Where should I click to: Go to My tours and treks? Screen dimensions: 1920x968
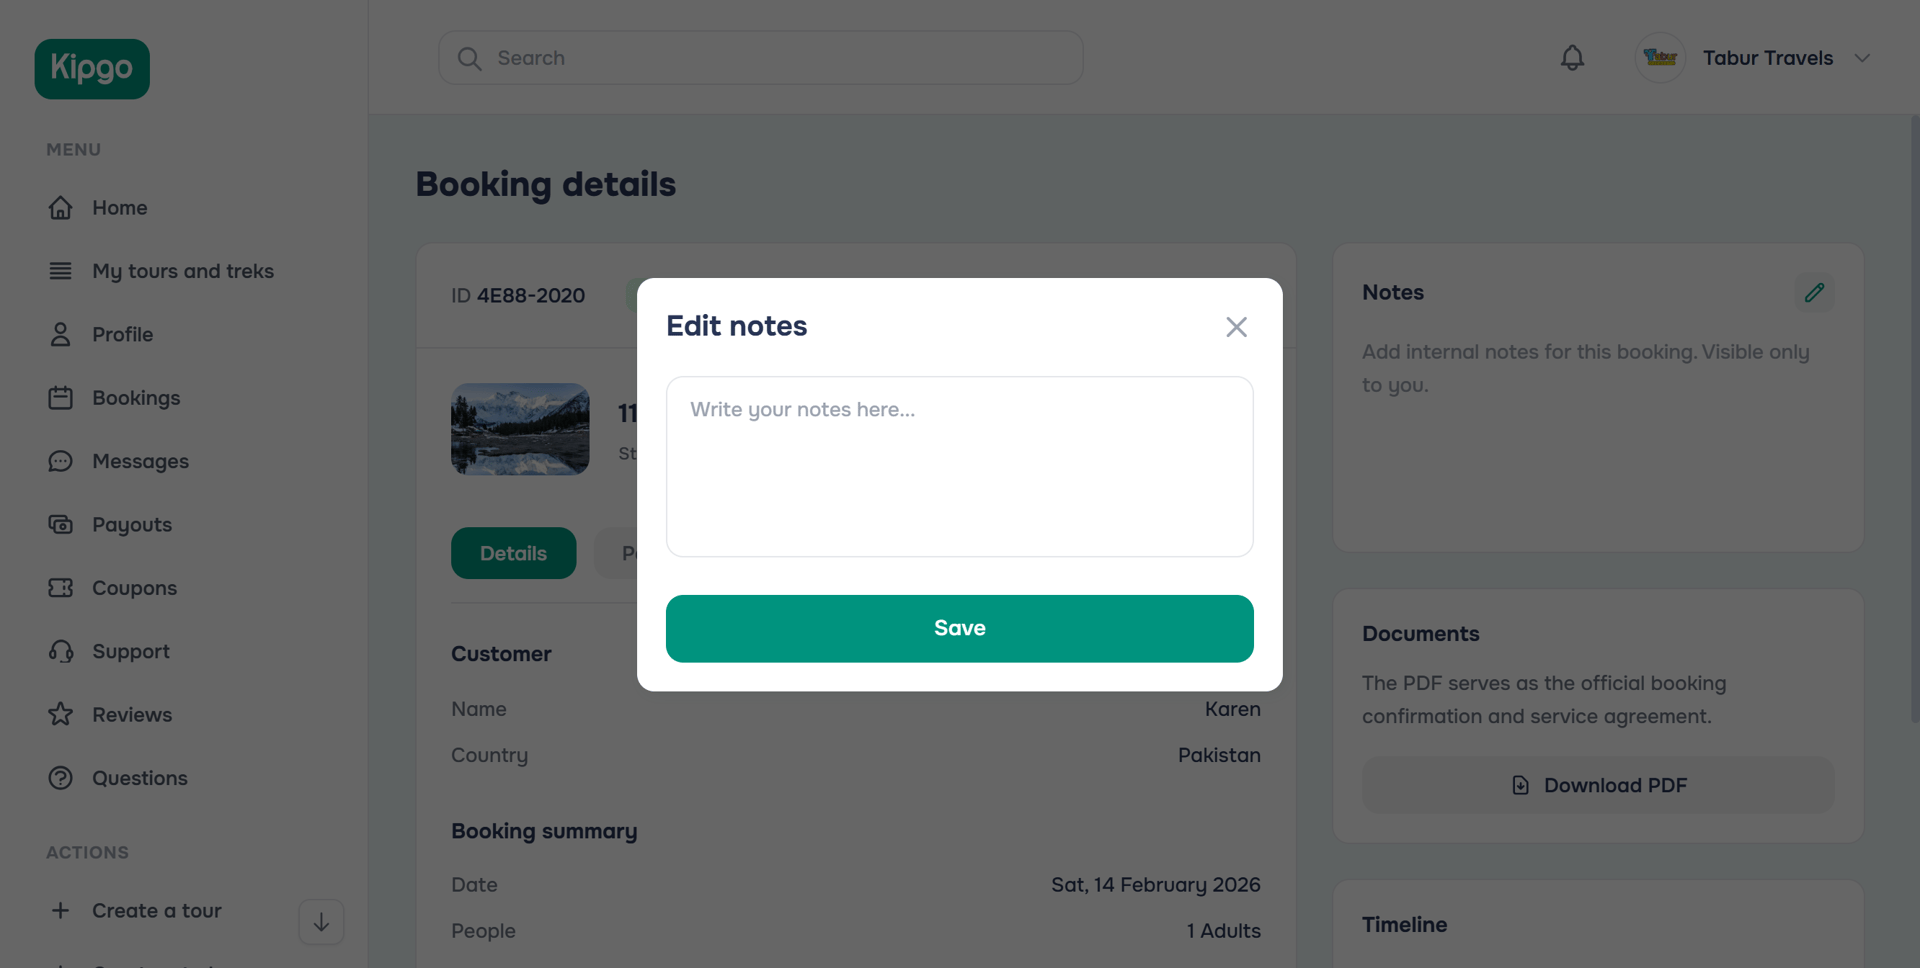pos(182,271)
